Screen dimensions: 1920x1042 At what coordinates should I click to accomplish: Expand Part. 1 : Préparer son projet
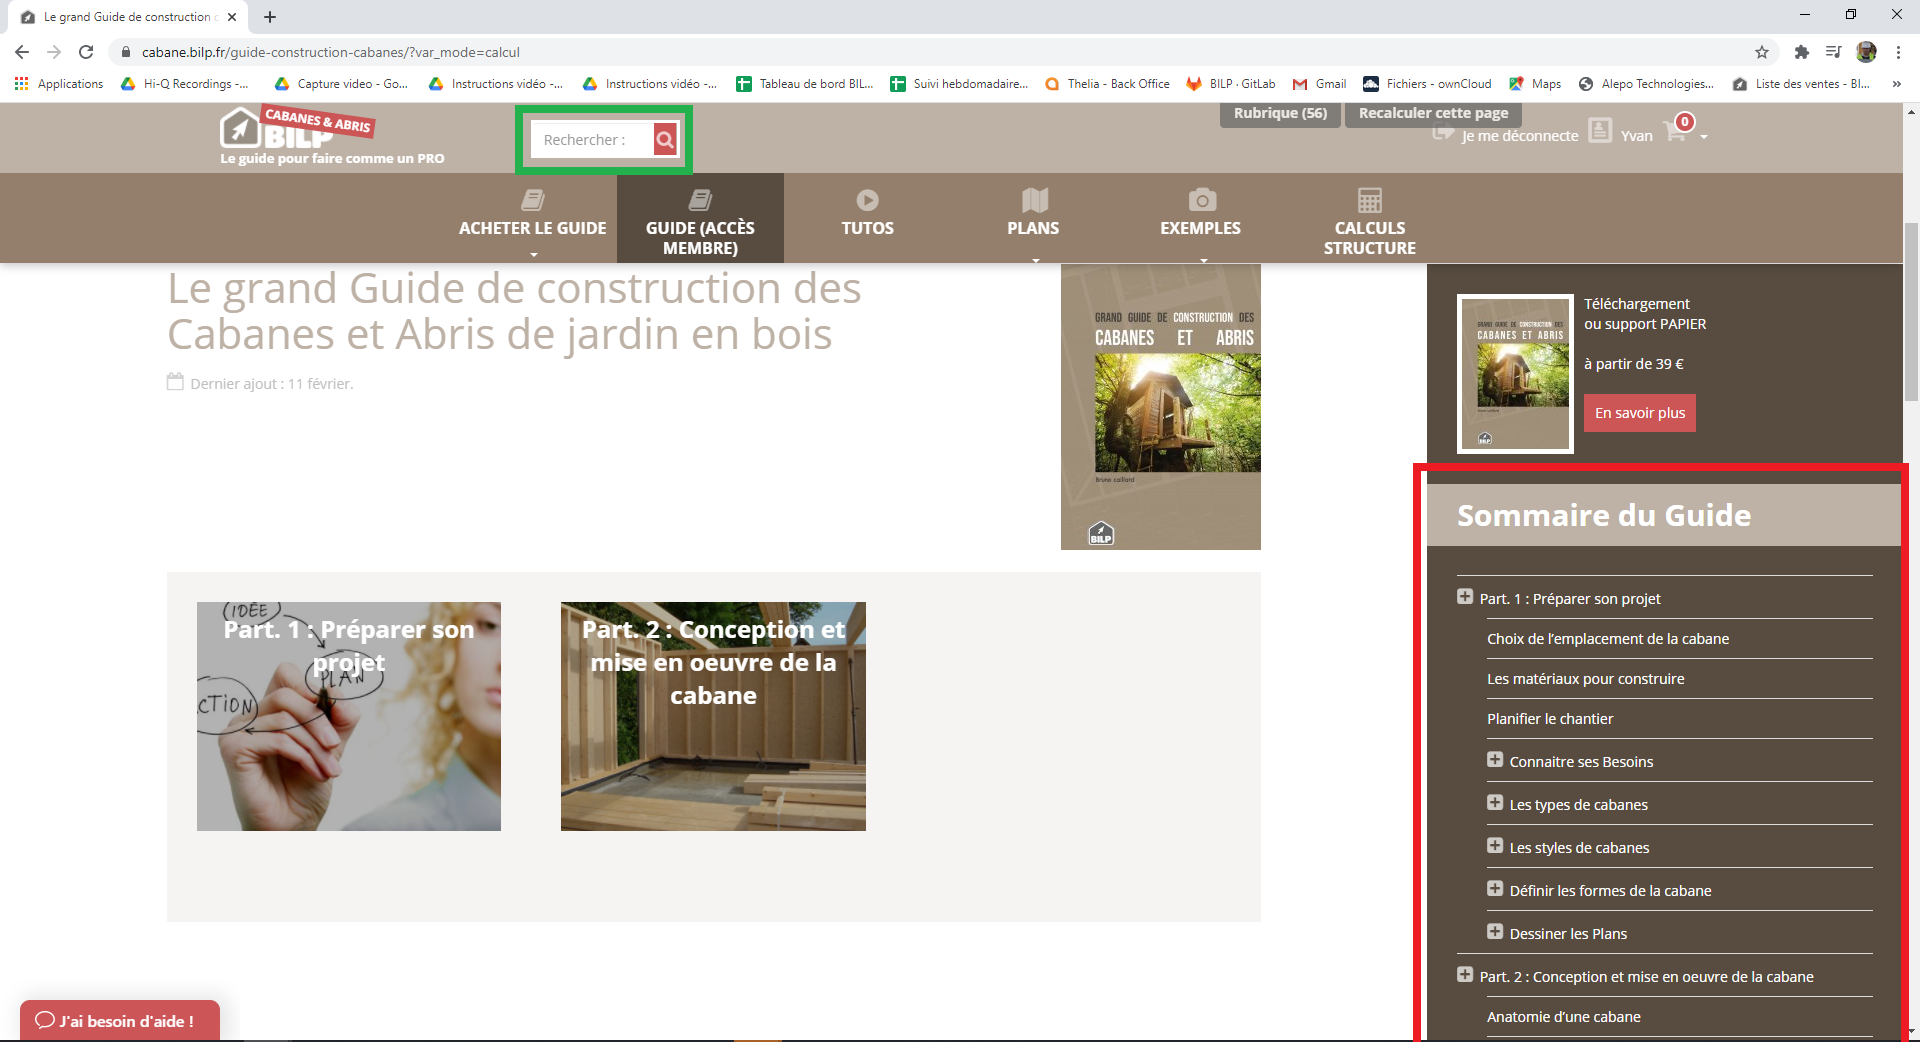tap(1465, 597)
